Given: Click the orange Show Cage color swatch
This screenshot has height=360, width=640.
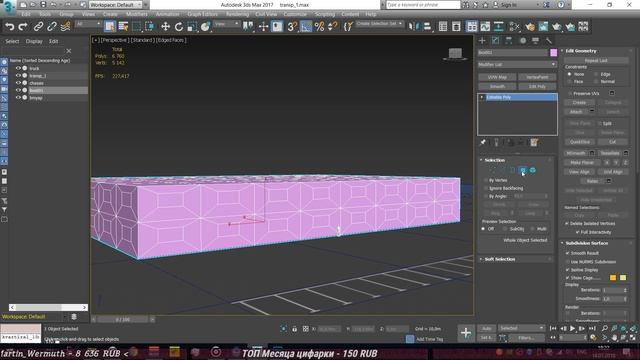Looking at the screenshot, I should click(613, 278).
